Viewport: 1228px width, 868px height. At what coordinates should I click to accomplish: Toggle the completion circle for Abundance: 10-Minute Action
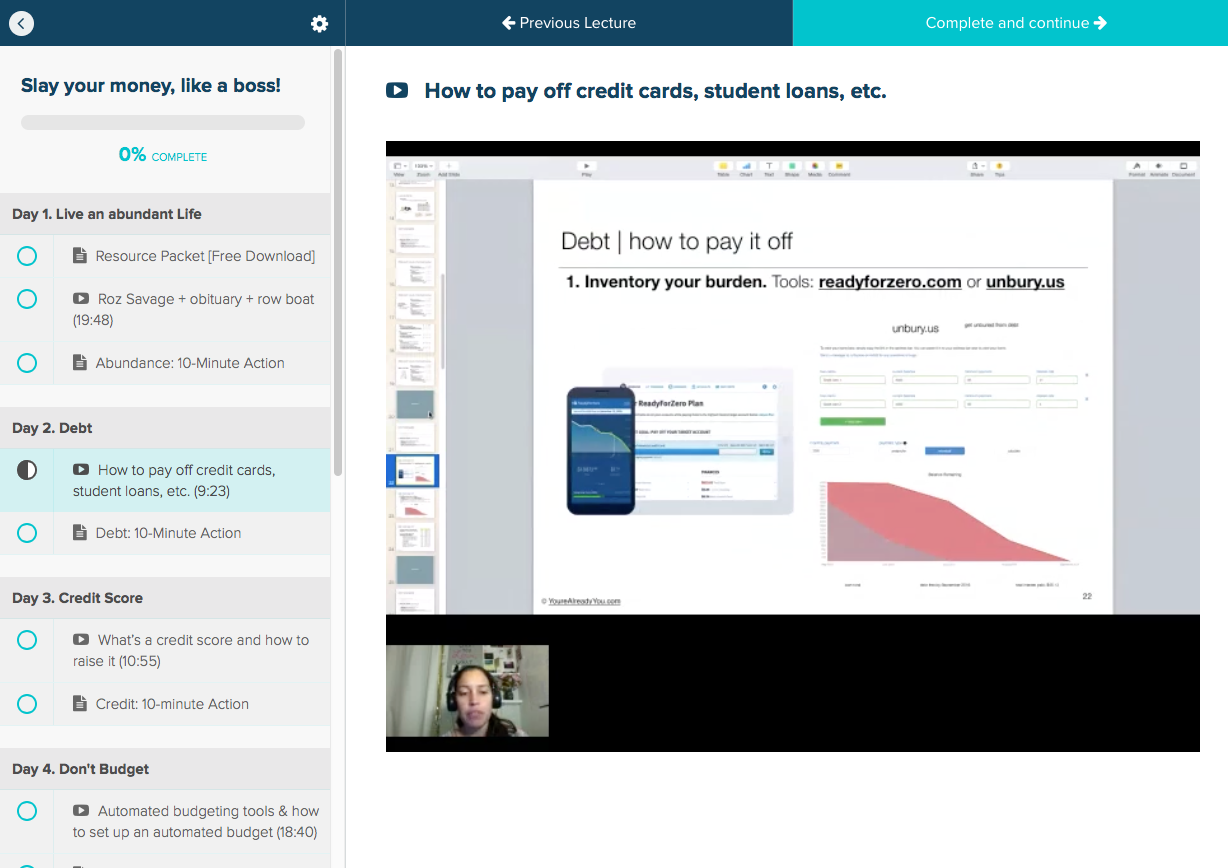pyautogui.click(x=27, y=363)
